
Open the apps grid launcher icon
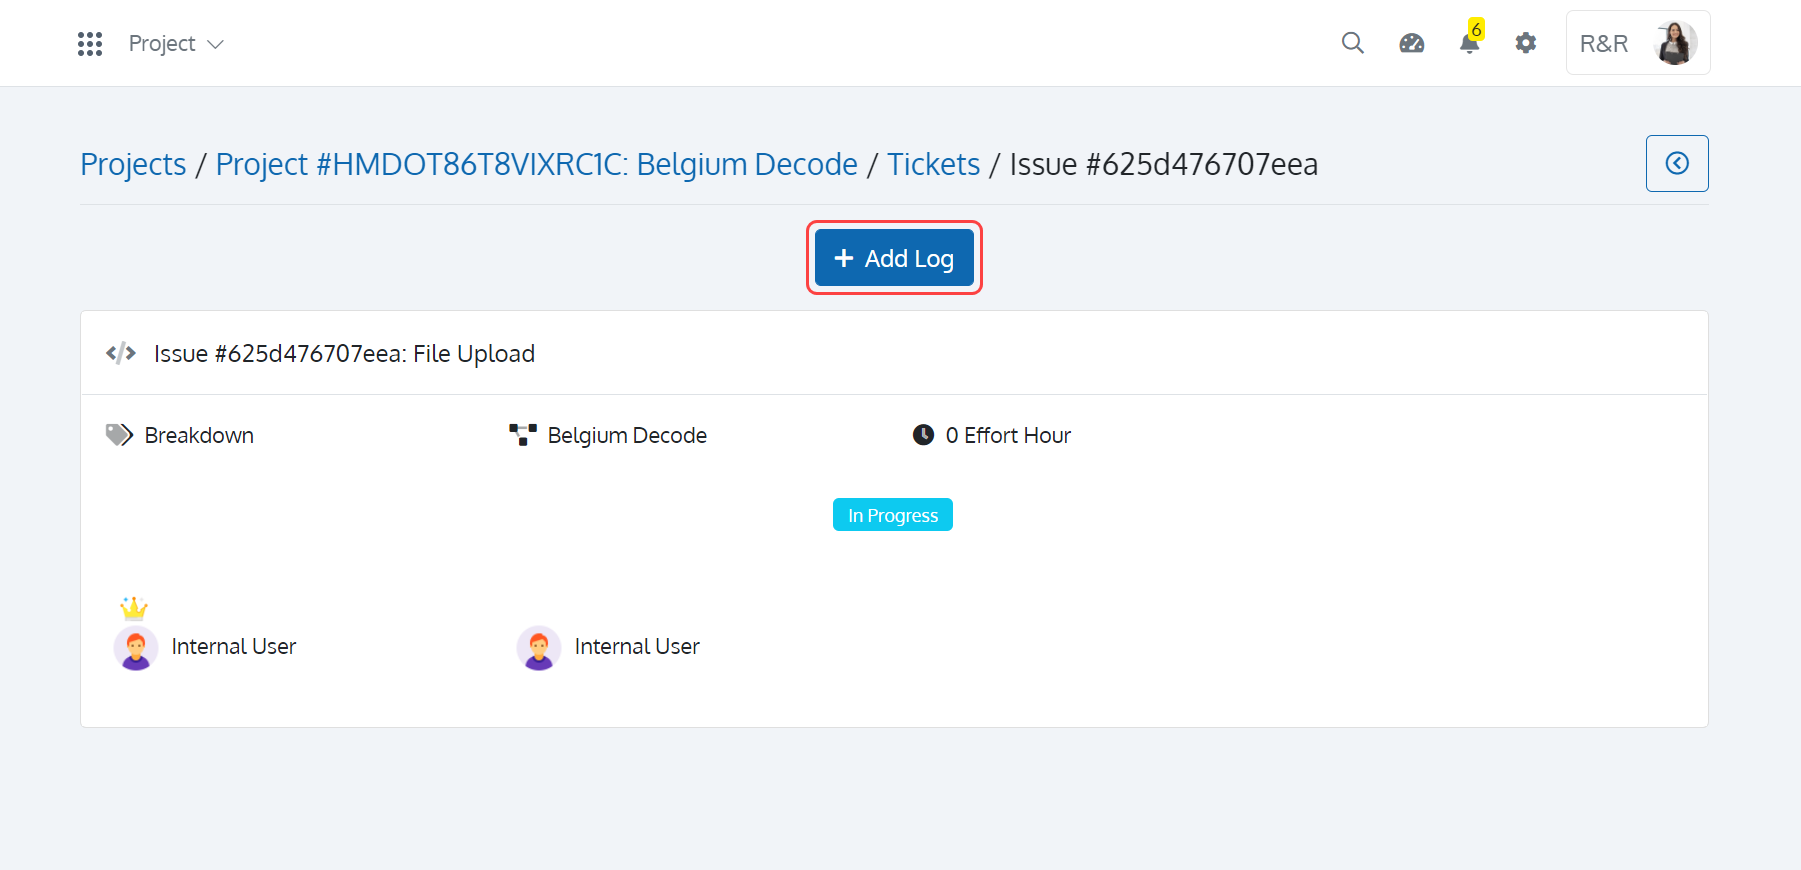[90, 44]
